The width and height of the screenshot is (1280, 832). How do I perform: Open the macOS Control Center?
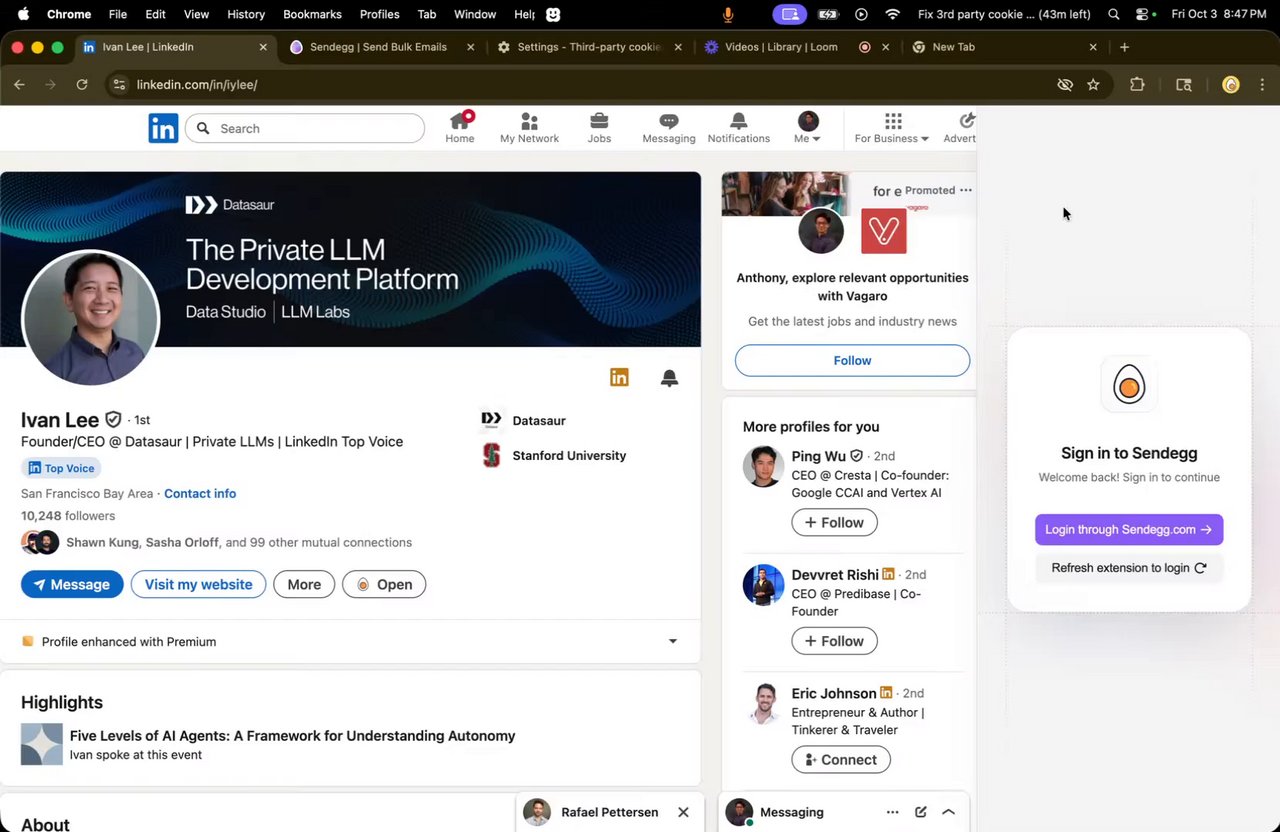tap(1142, 15)
